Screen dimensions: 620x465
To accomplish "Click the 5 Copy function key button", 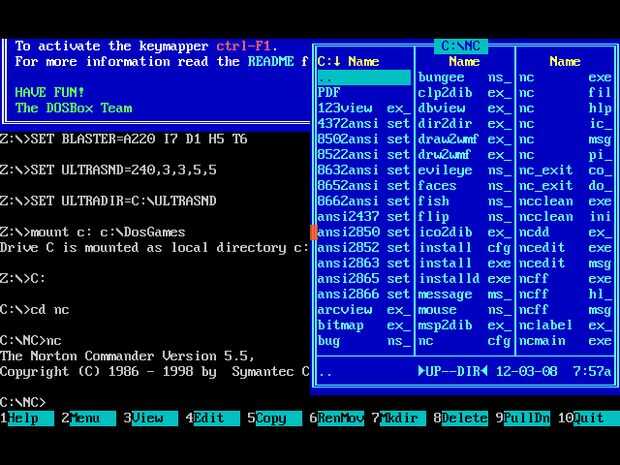I will [275, 418].
